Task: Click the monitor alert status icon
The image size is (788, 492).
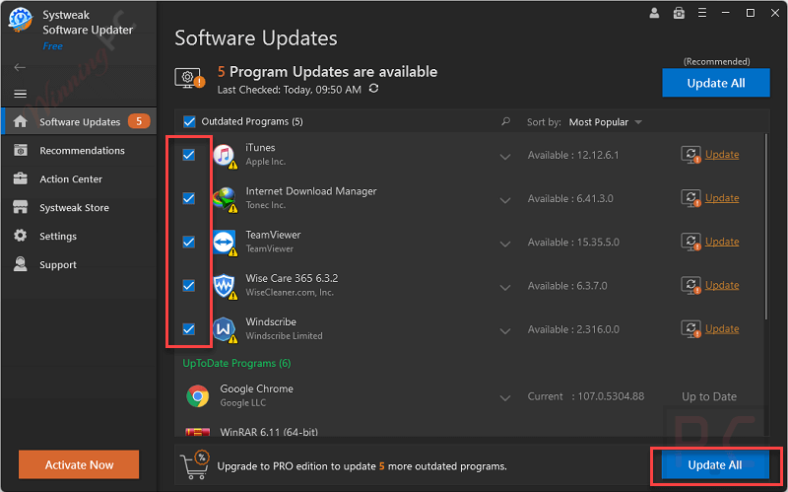Action: tap(189, 79)
